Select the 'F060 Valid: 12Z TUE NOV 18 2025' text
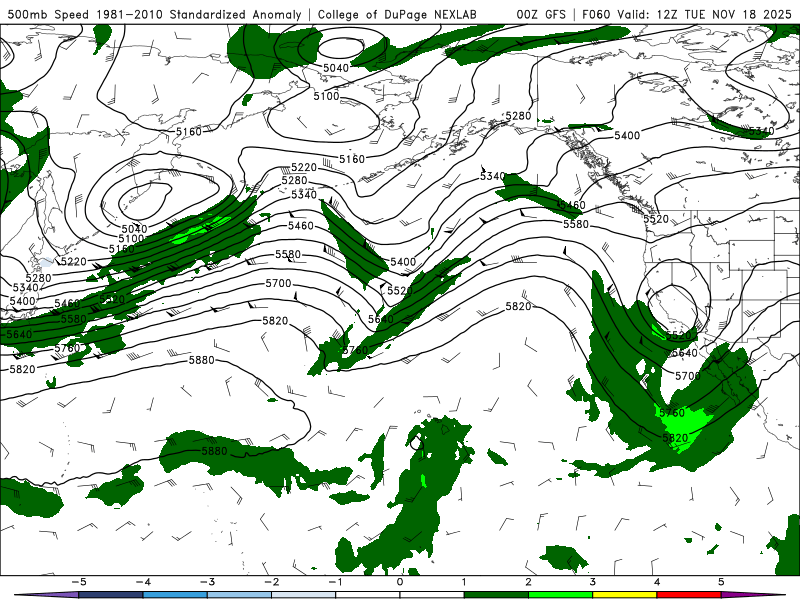 click(687, 14)
